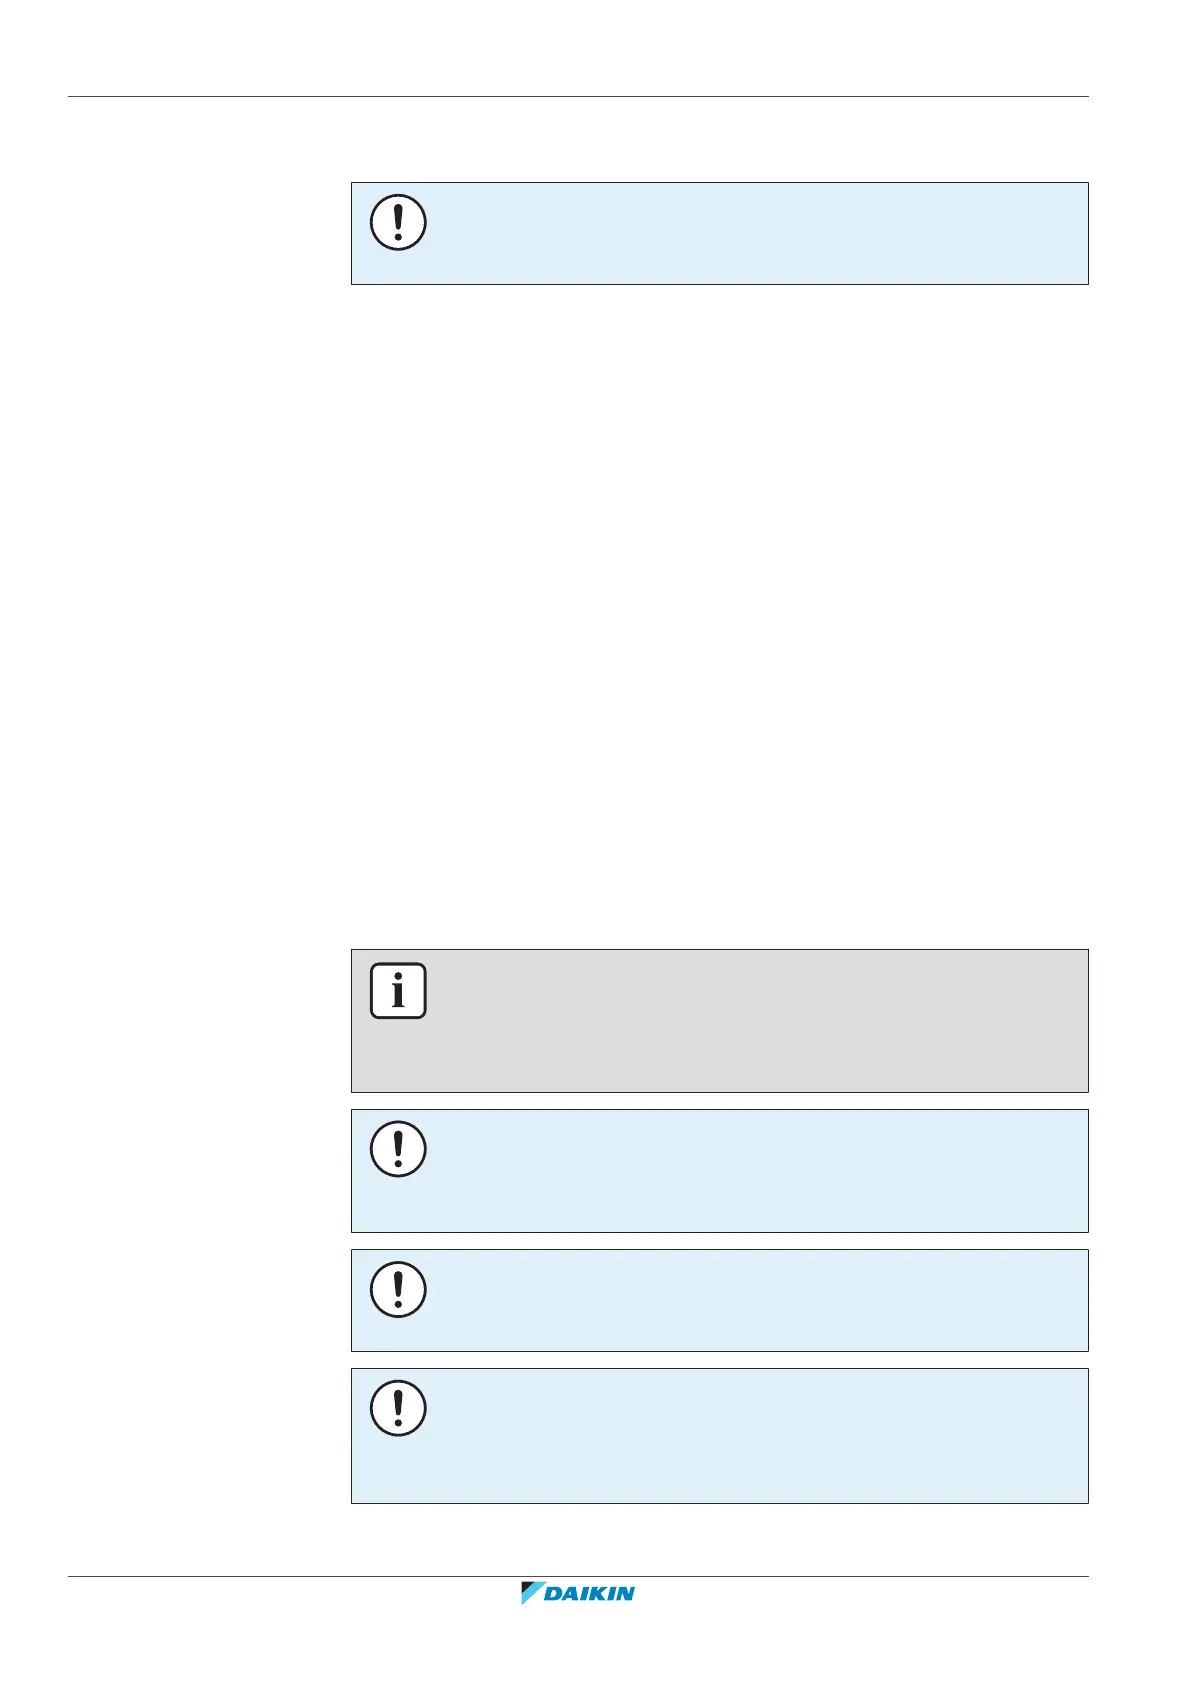Image resolution: width=1191 pixels, height=1684 pixels.
Task: Click exclamation icon in the last blue notice
Action: tap(398, 1408)
